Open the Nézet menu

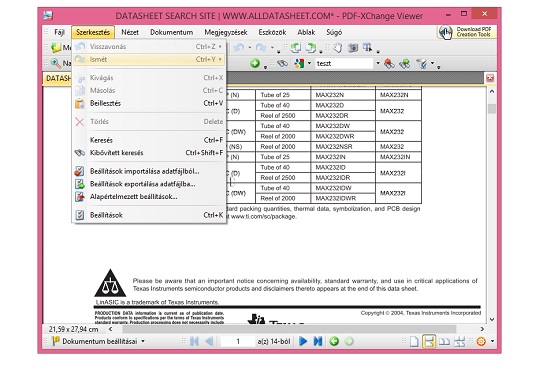[x=130, y=32]
